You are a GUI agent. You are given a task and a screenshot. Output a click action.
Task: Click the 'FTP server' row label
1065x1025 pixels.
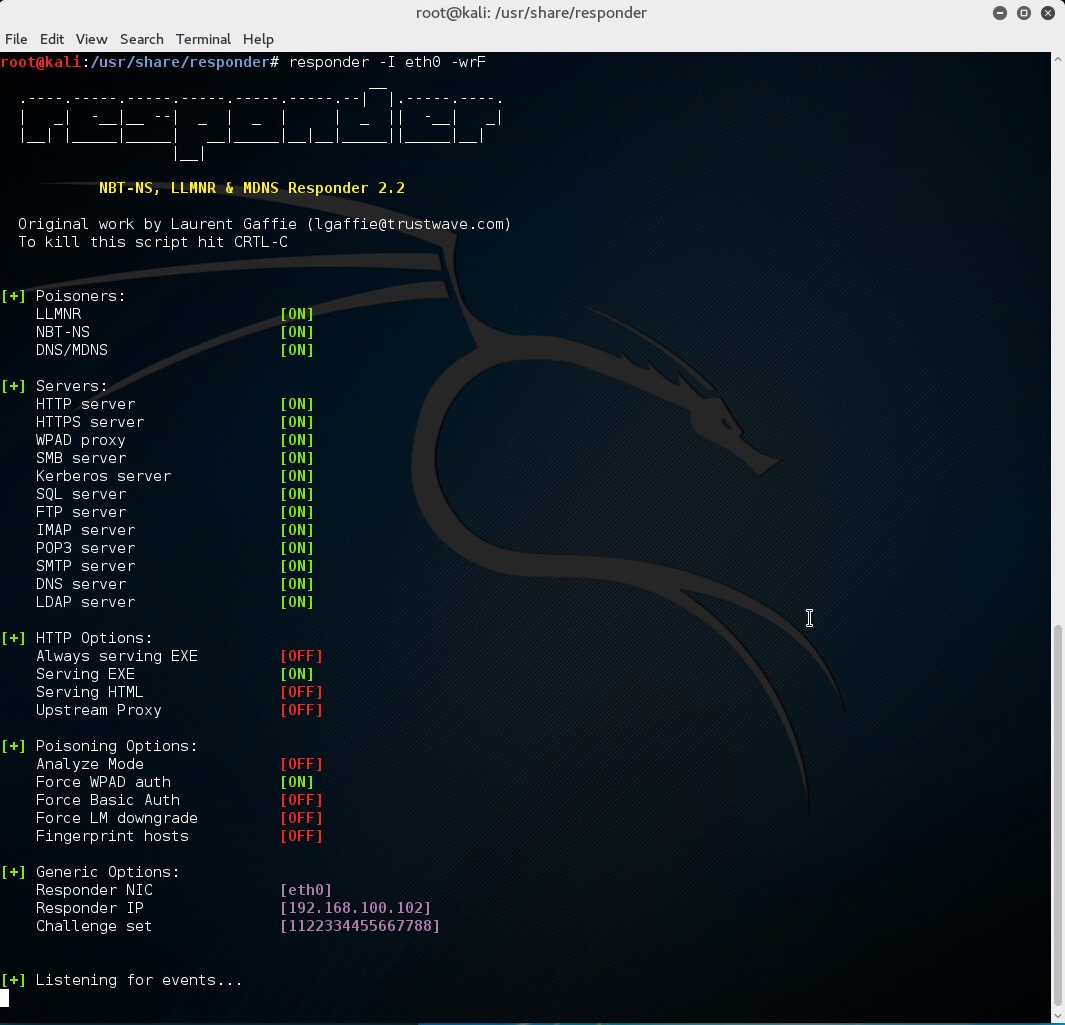click(80, 512)
